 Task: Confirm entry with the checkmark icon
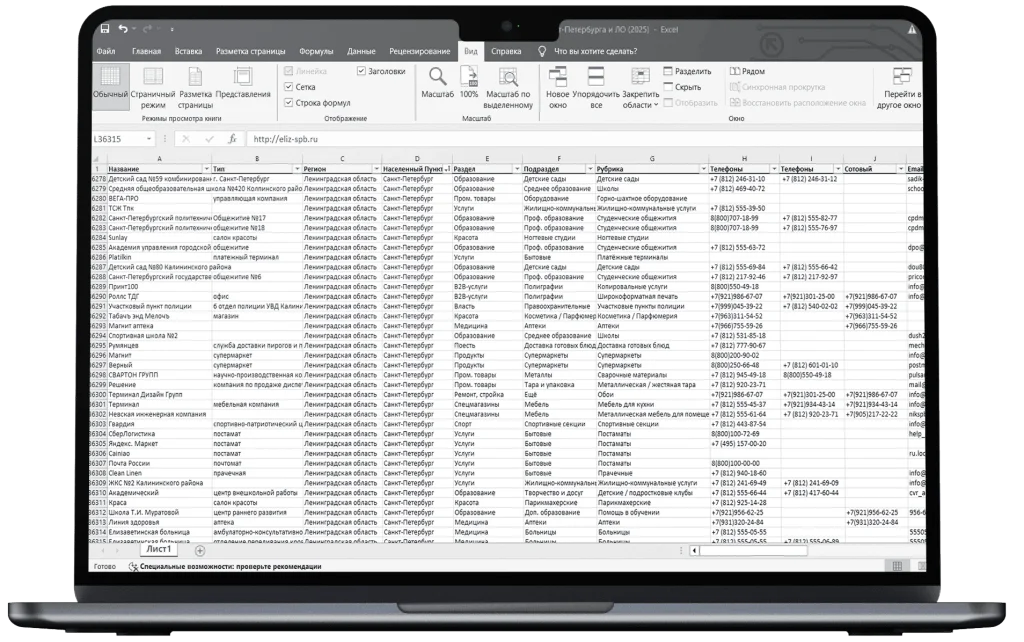(x=209, y=139)
